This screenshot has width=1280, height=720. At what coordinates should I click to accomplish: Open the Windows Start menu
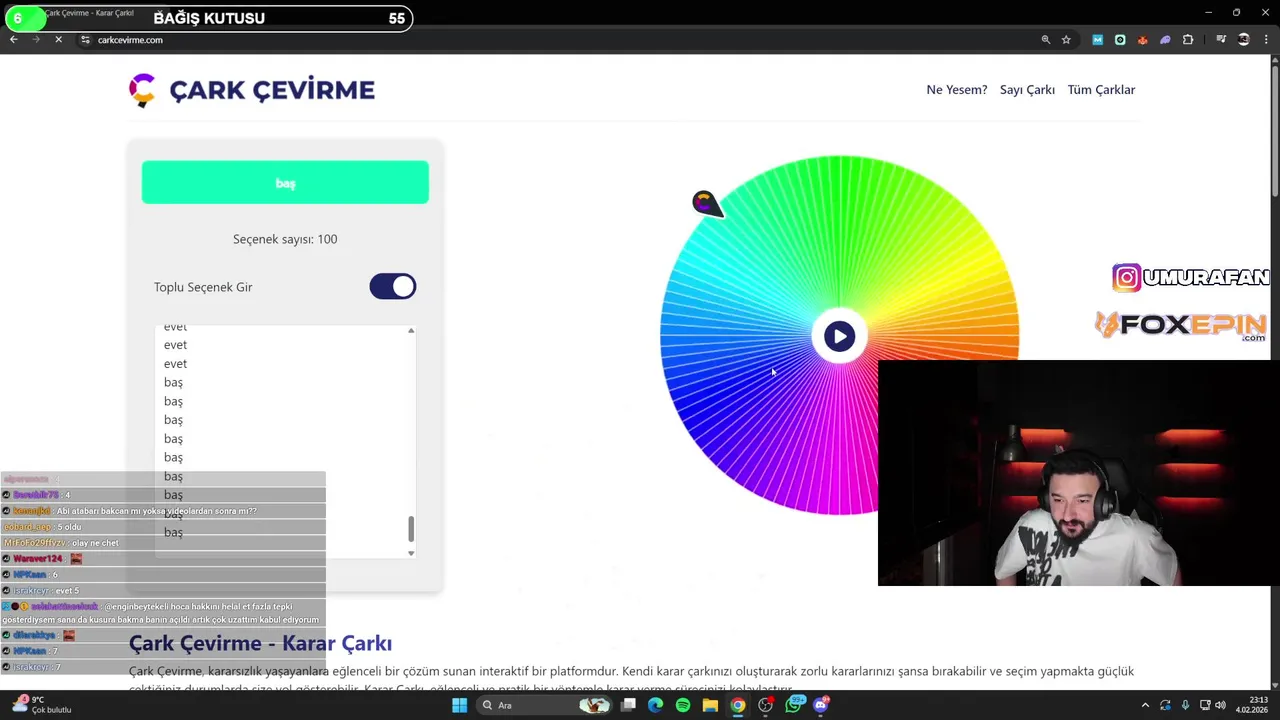click(459, 705)
